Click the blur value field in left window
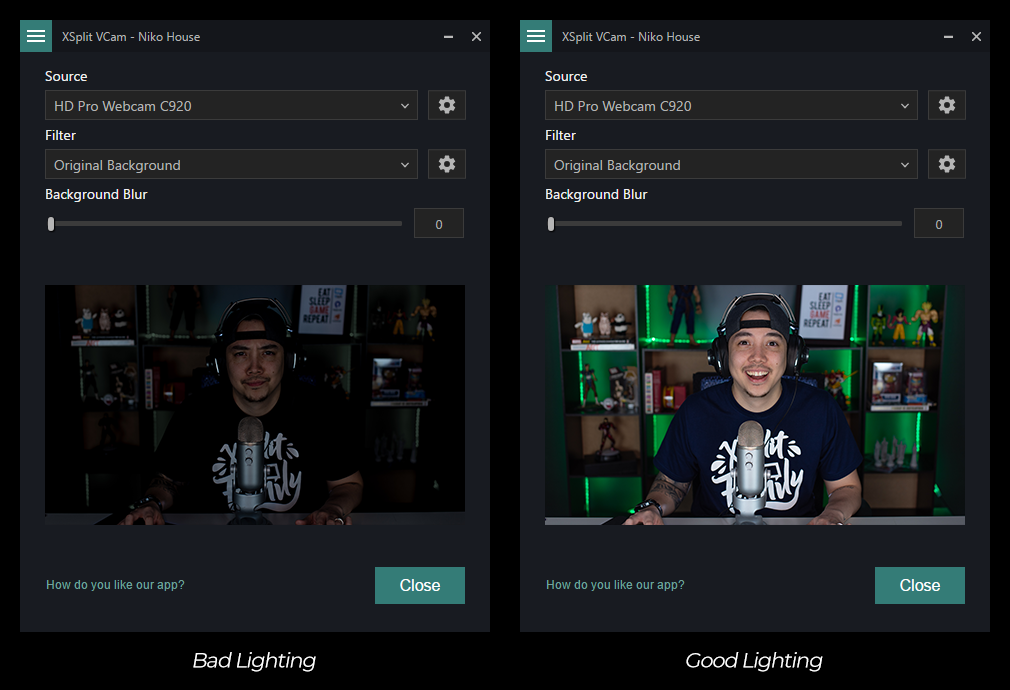1010x690 pixels. tap(439, 224)
